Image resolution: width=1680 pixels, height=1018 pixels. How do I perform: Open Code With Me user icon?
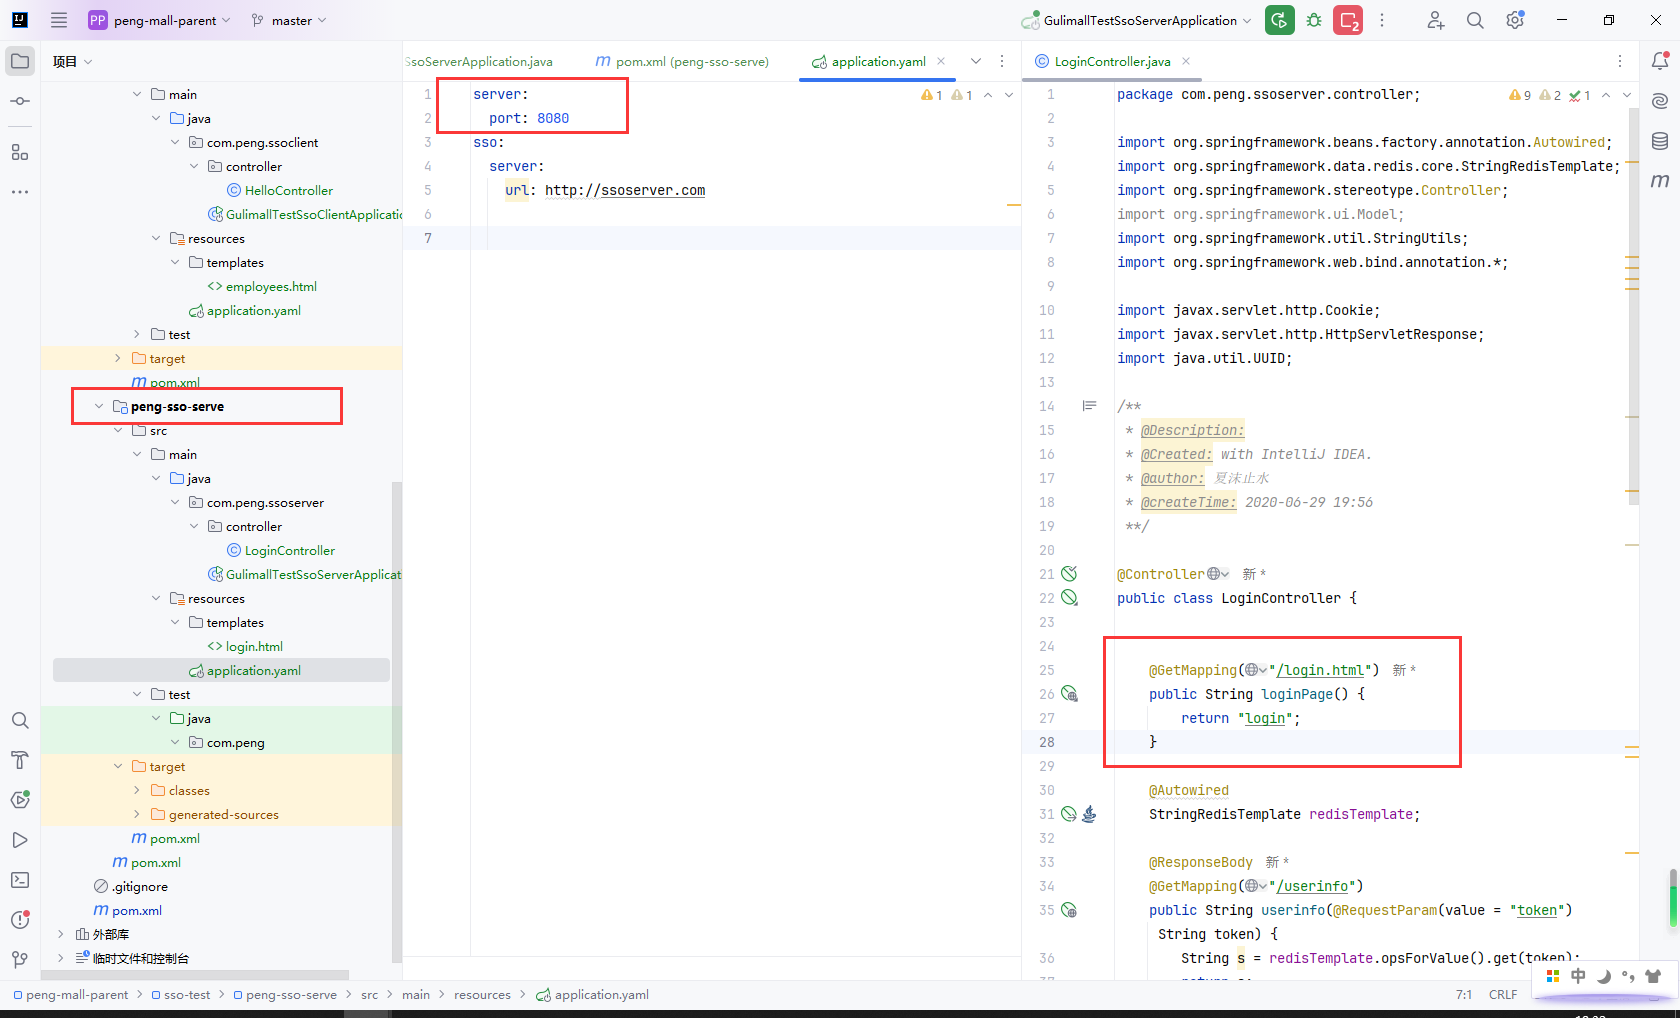click(1436, 20)
